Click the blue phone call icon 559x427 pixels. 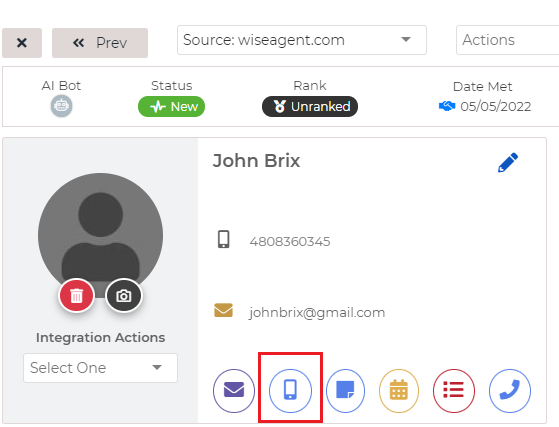point(510,391)
